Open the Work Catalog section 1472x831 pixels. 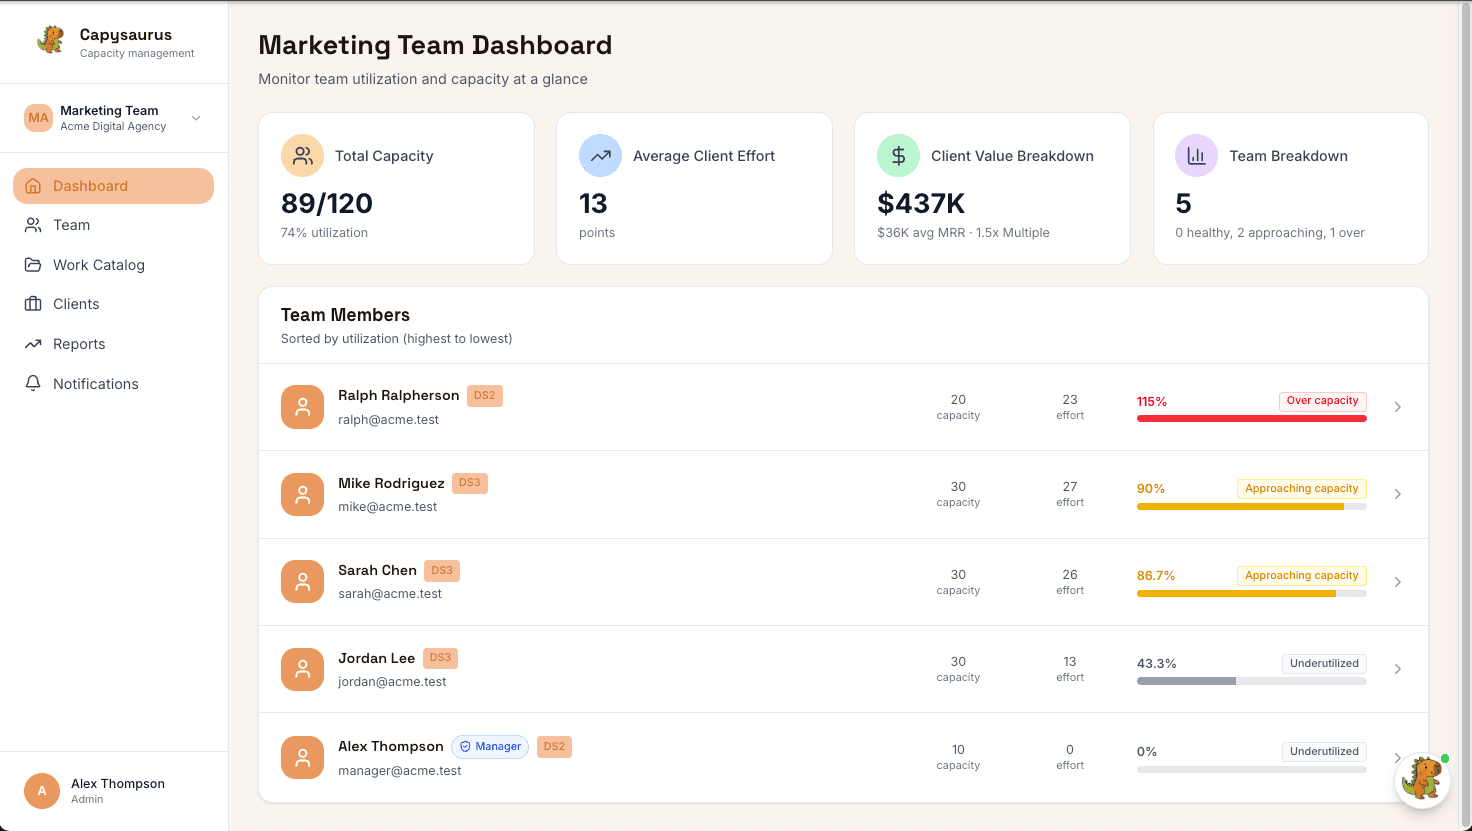point(32,264)
